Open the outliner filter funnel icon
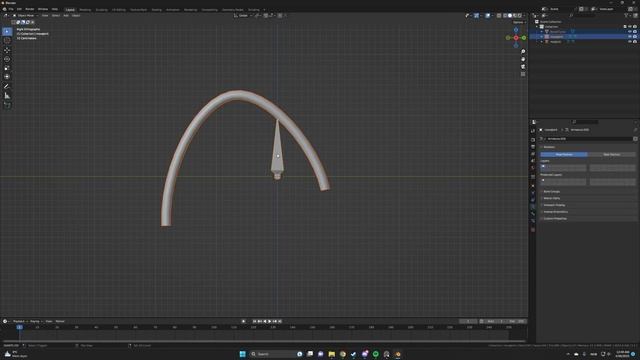The height and width of the screenshot is (360, 640). click(x=626, y=16)
